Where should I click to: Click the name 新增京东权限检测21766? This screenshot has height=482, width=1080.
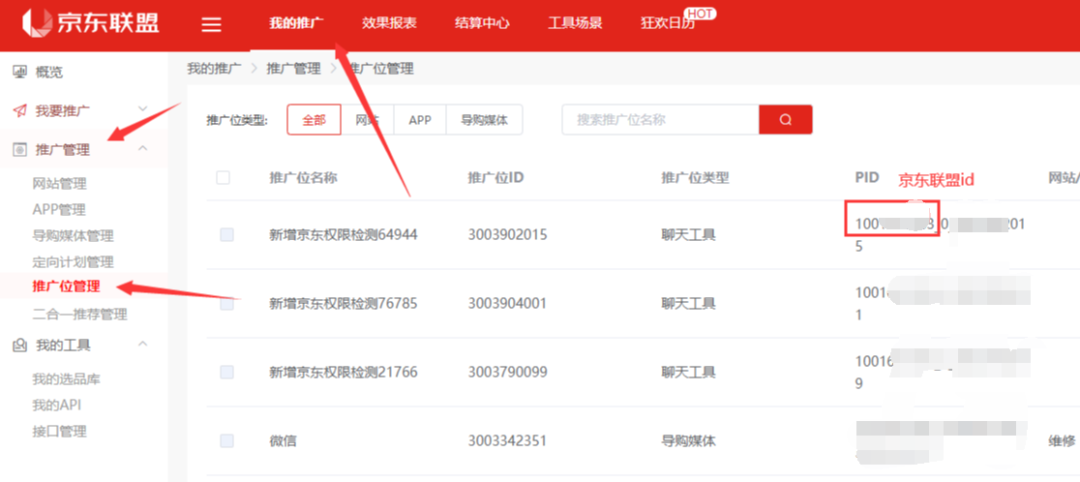pos(343,373)
